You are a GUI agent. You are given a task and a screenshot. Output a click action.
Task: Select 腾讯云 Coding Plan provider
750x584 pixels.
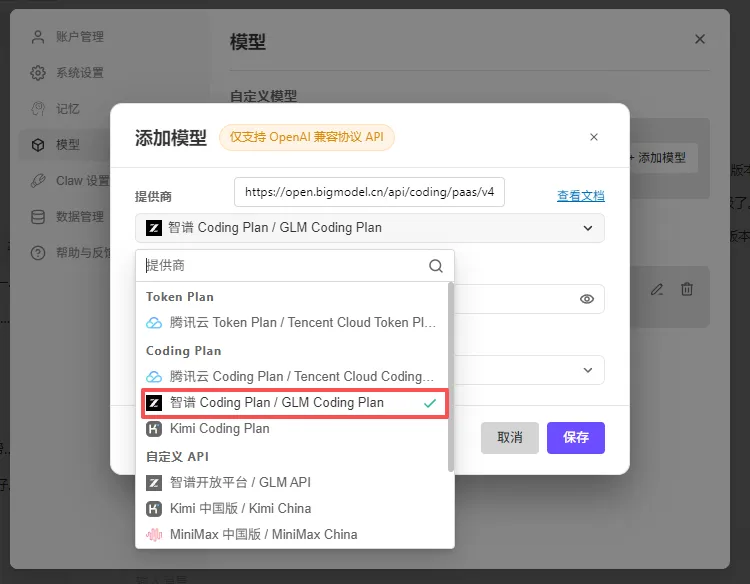pyautogui.click(x=292, y=377)
